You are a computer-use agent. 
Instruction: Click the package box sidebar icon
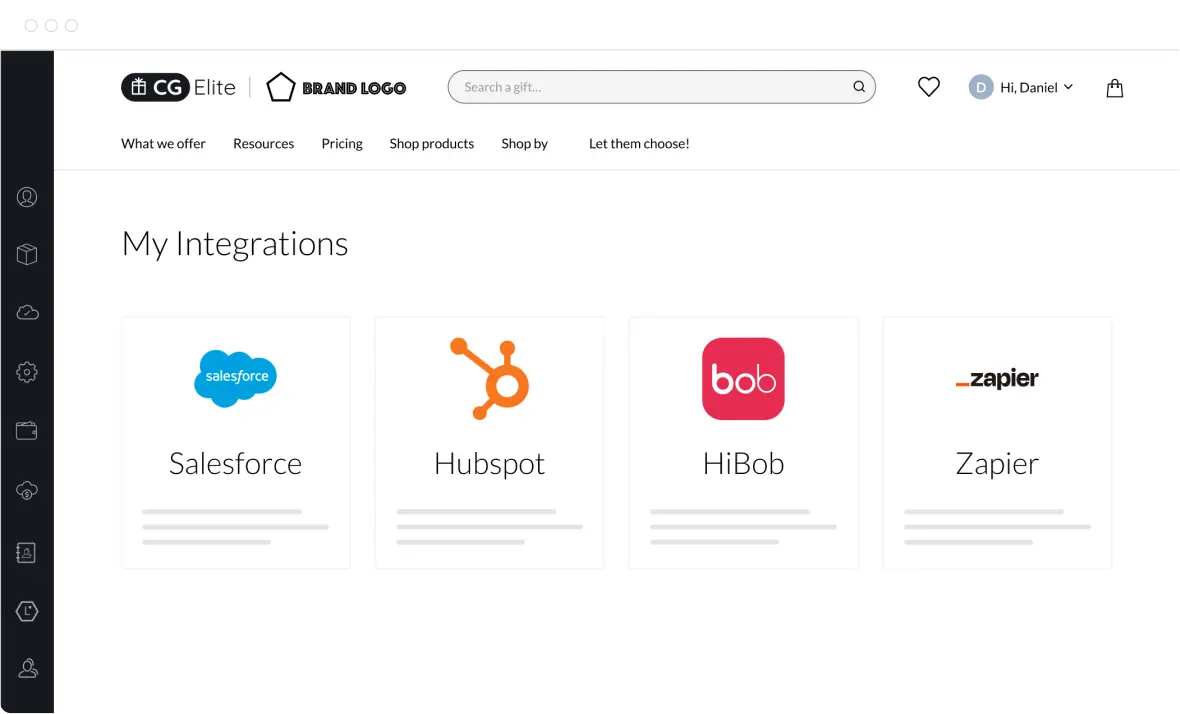pyautogui.click(x=27, y=255)
